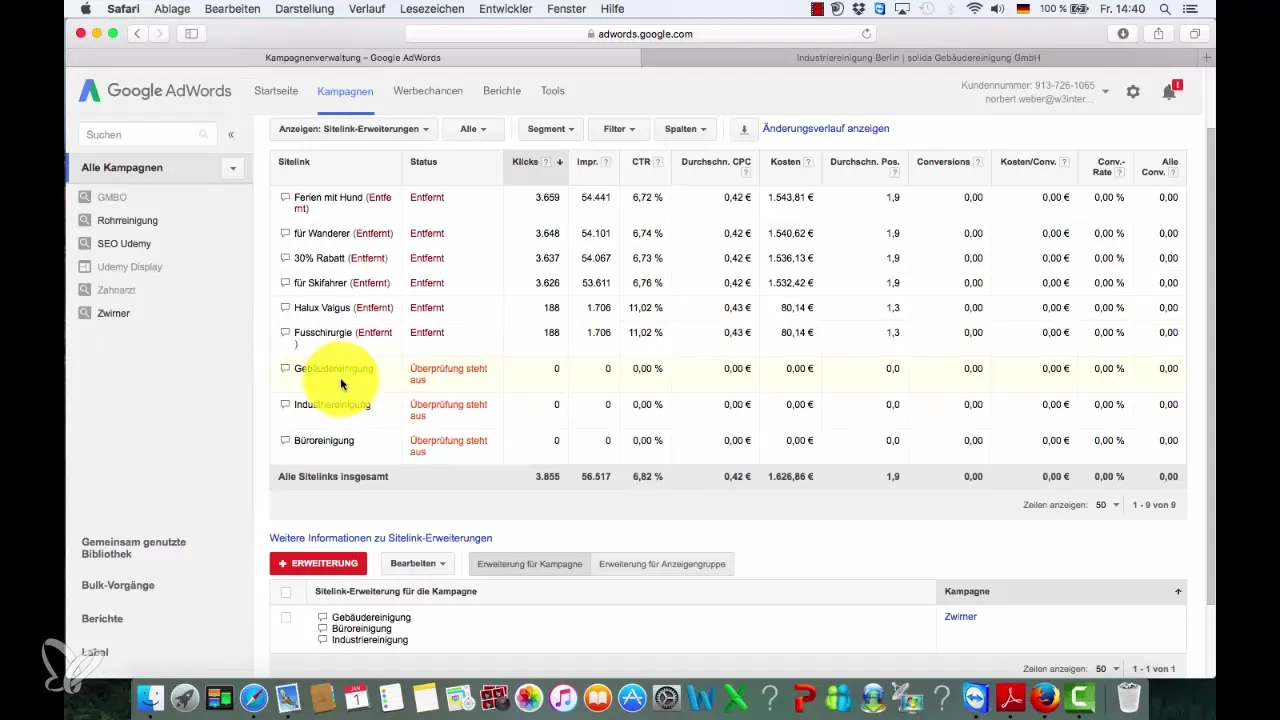Show Safari sidebar
This screenshot has width=1280, height=720.
click(191, 34)
